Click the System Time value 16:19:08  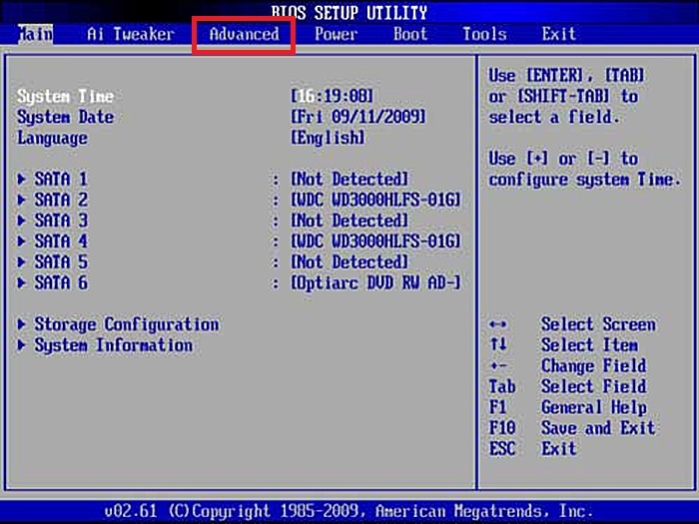click(x=332, y=96)
